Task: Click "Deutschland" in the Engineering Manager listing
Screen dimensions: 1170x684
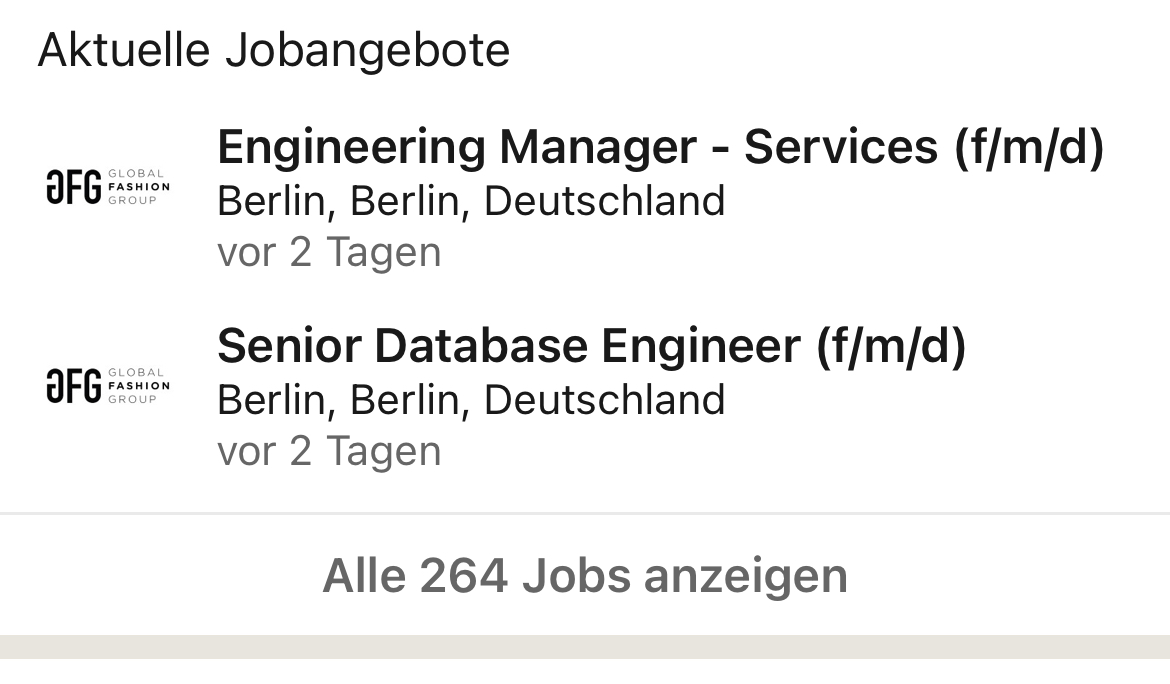Action: [604, 201]
